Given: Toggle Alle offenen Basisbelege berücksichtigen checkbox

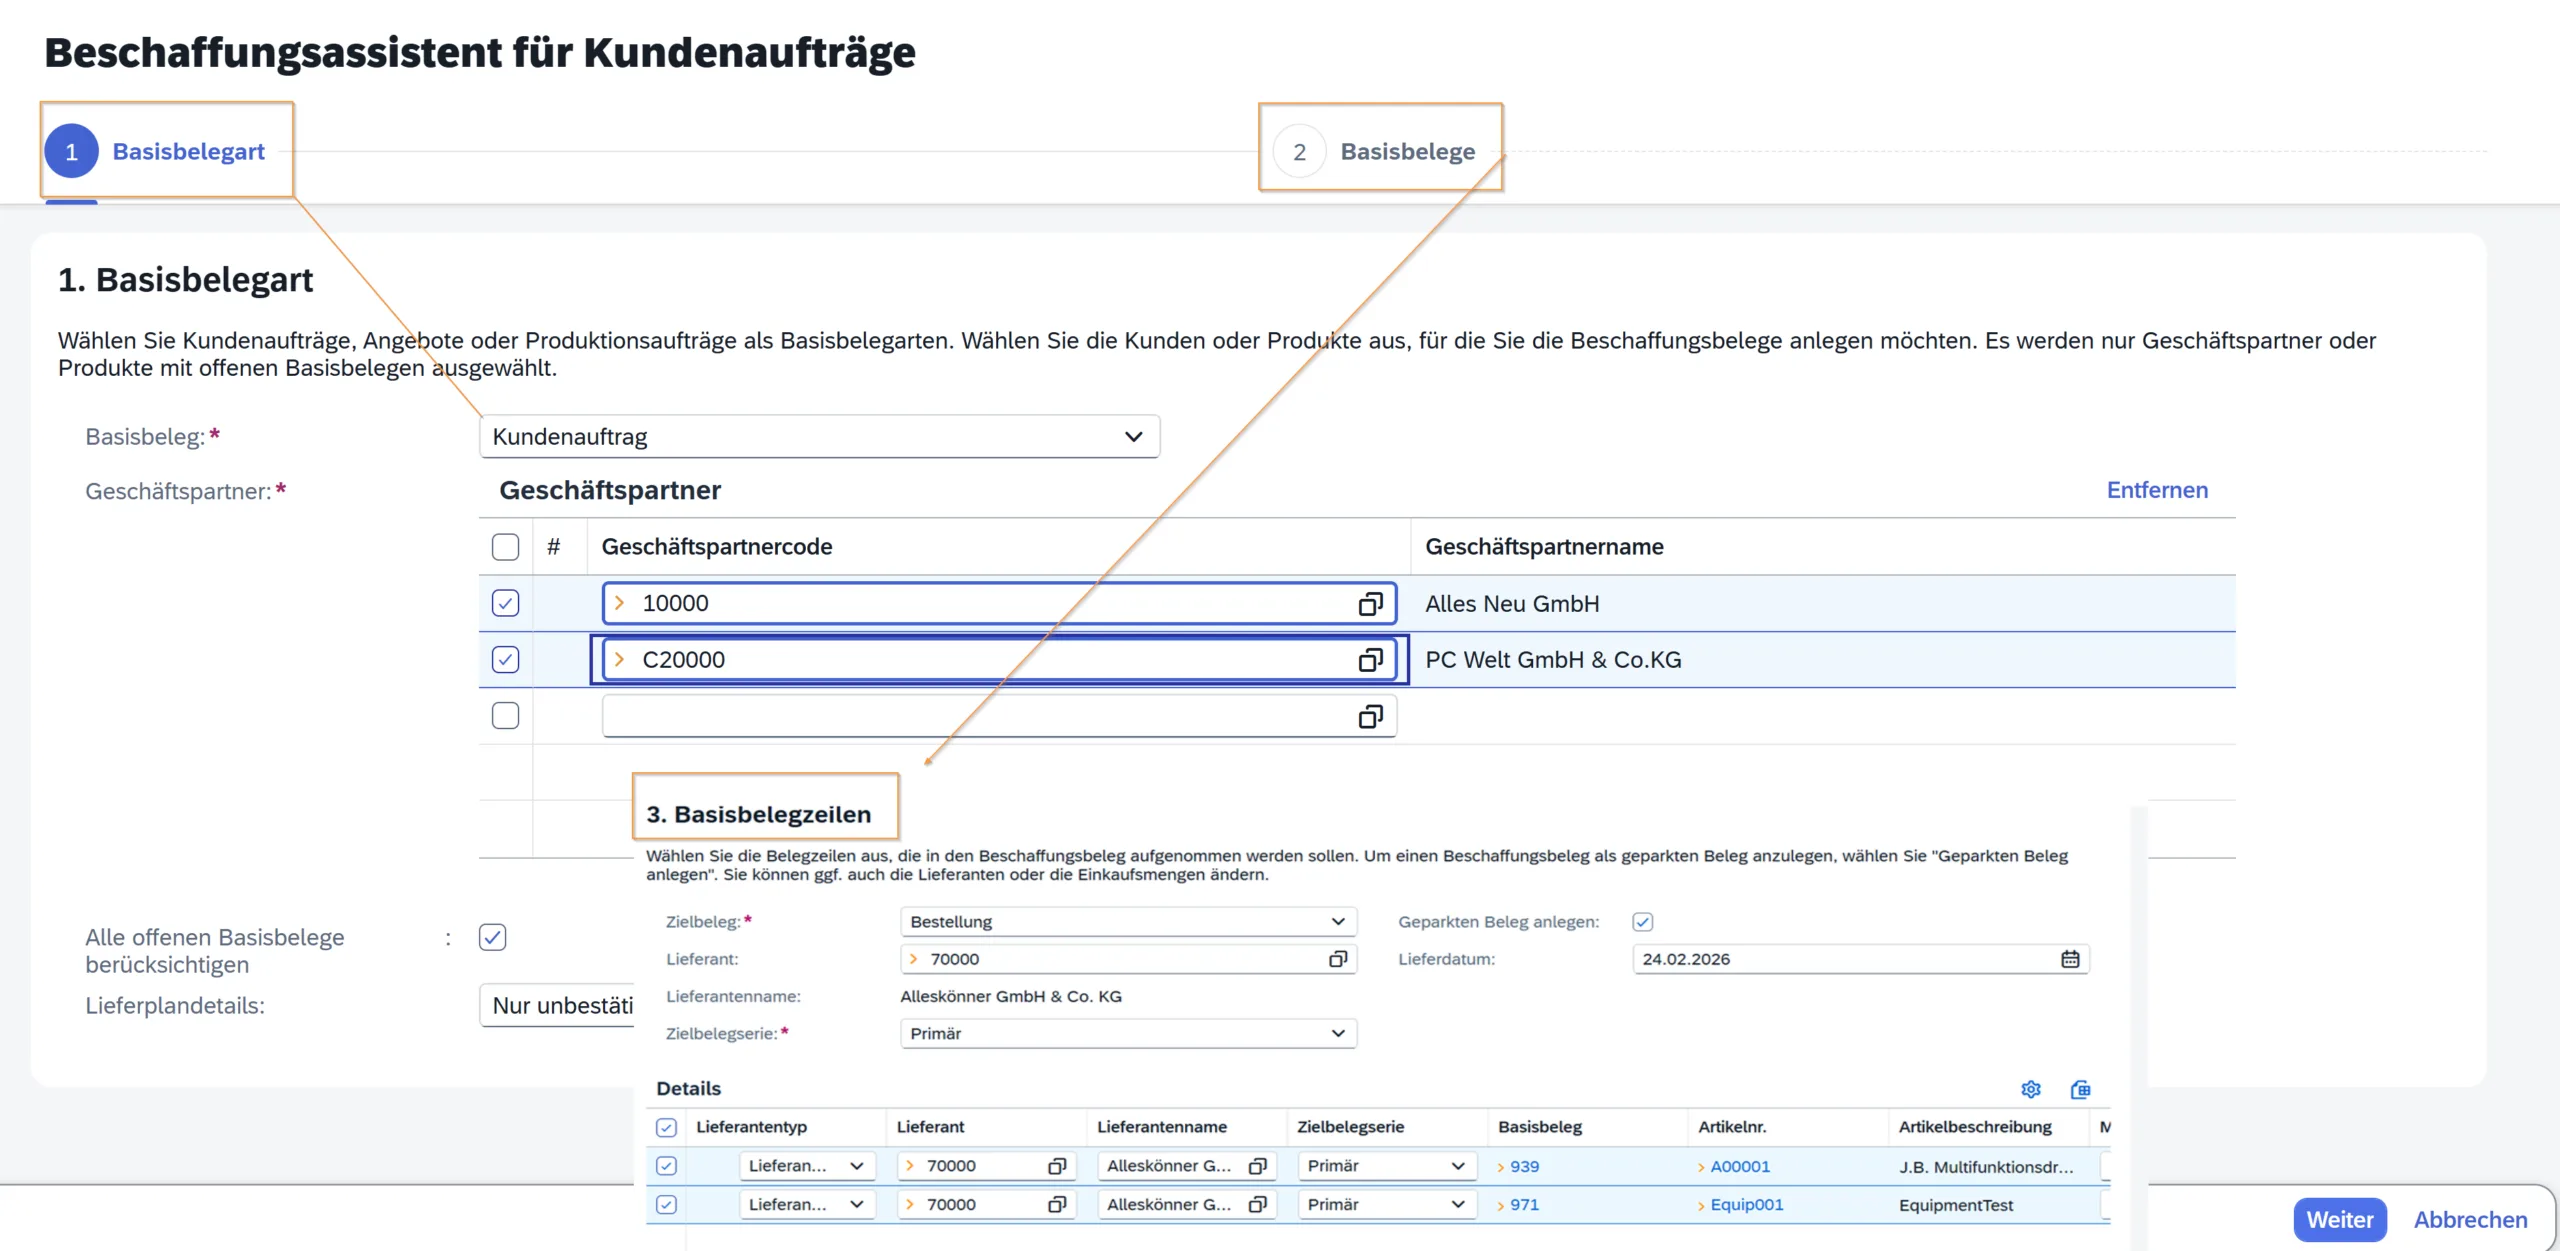Looking at the screenshot, I should coord(493,937).
